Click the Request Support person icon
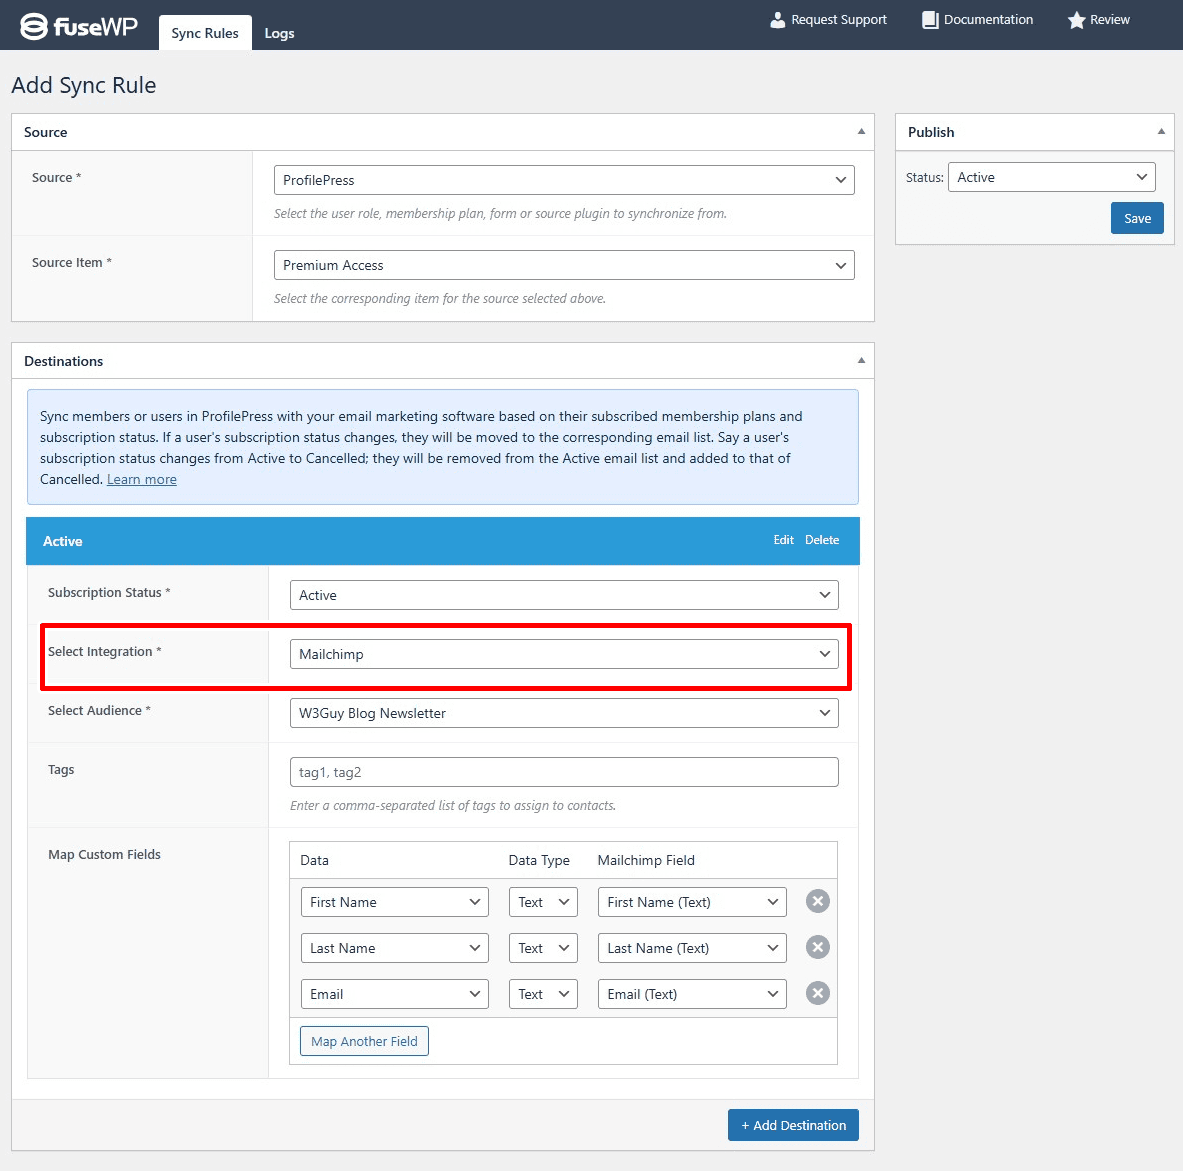Screen dimensions: 1183x1171 click(777, 20)
